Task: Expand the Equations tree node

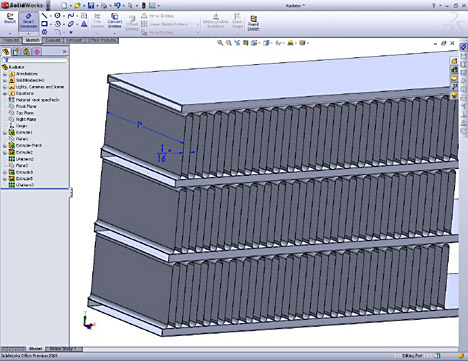Action: [x=5, y=93]
